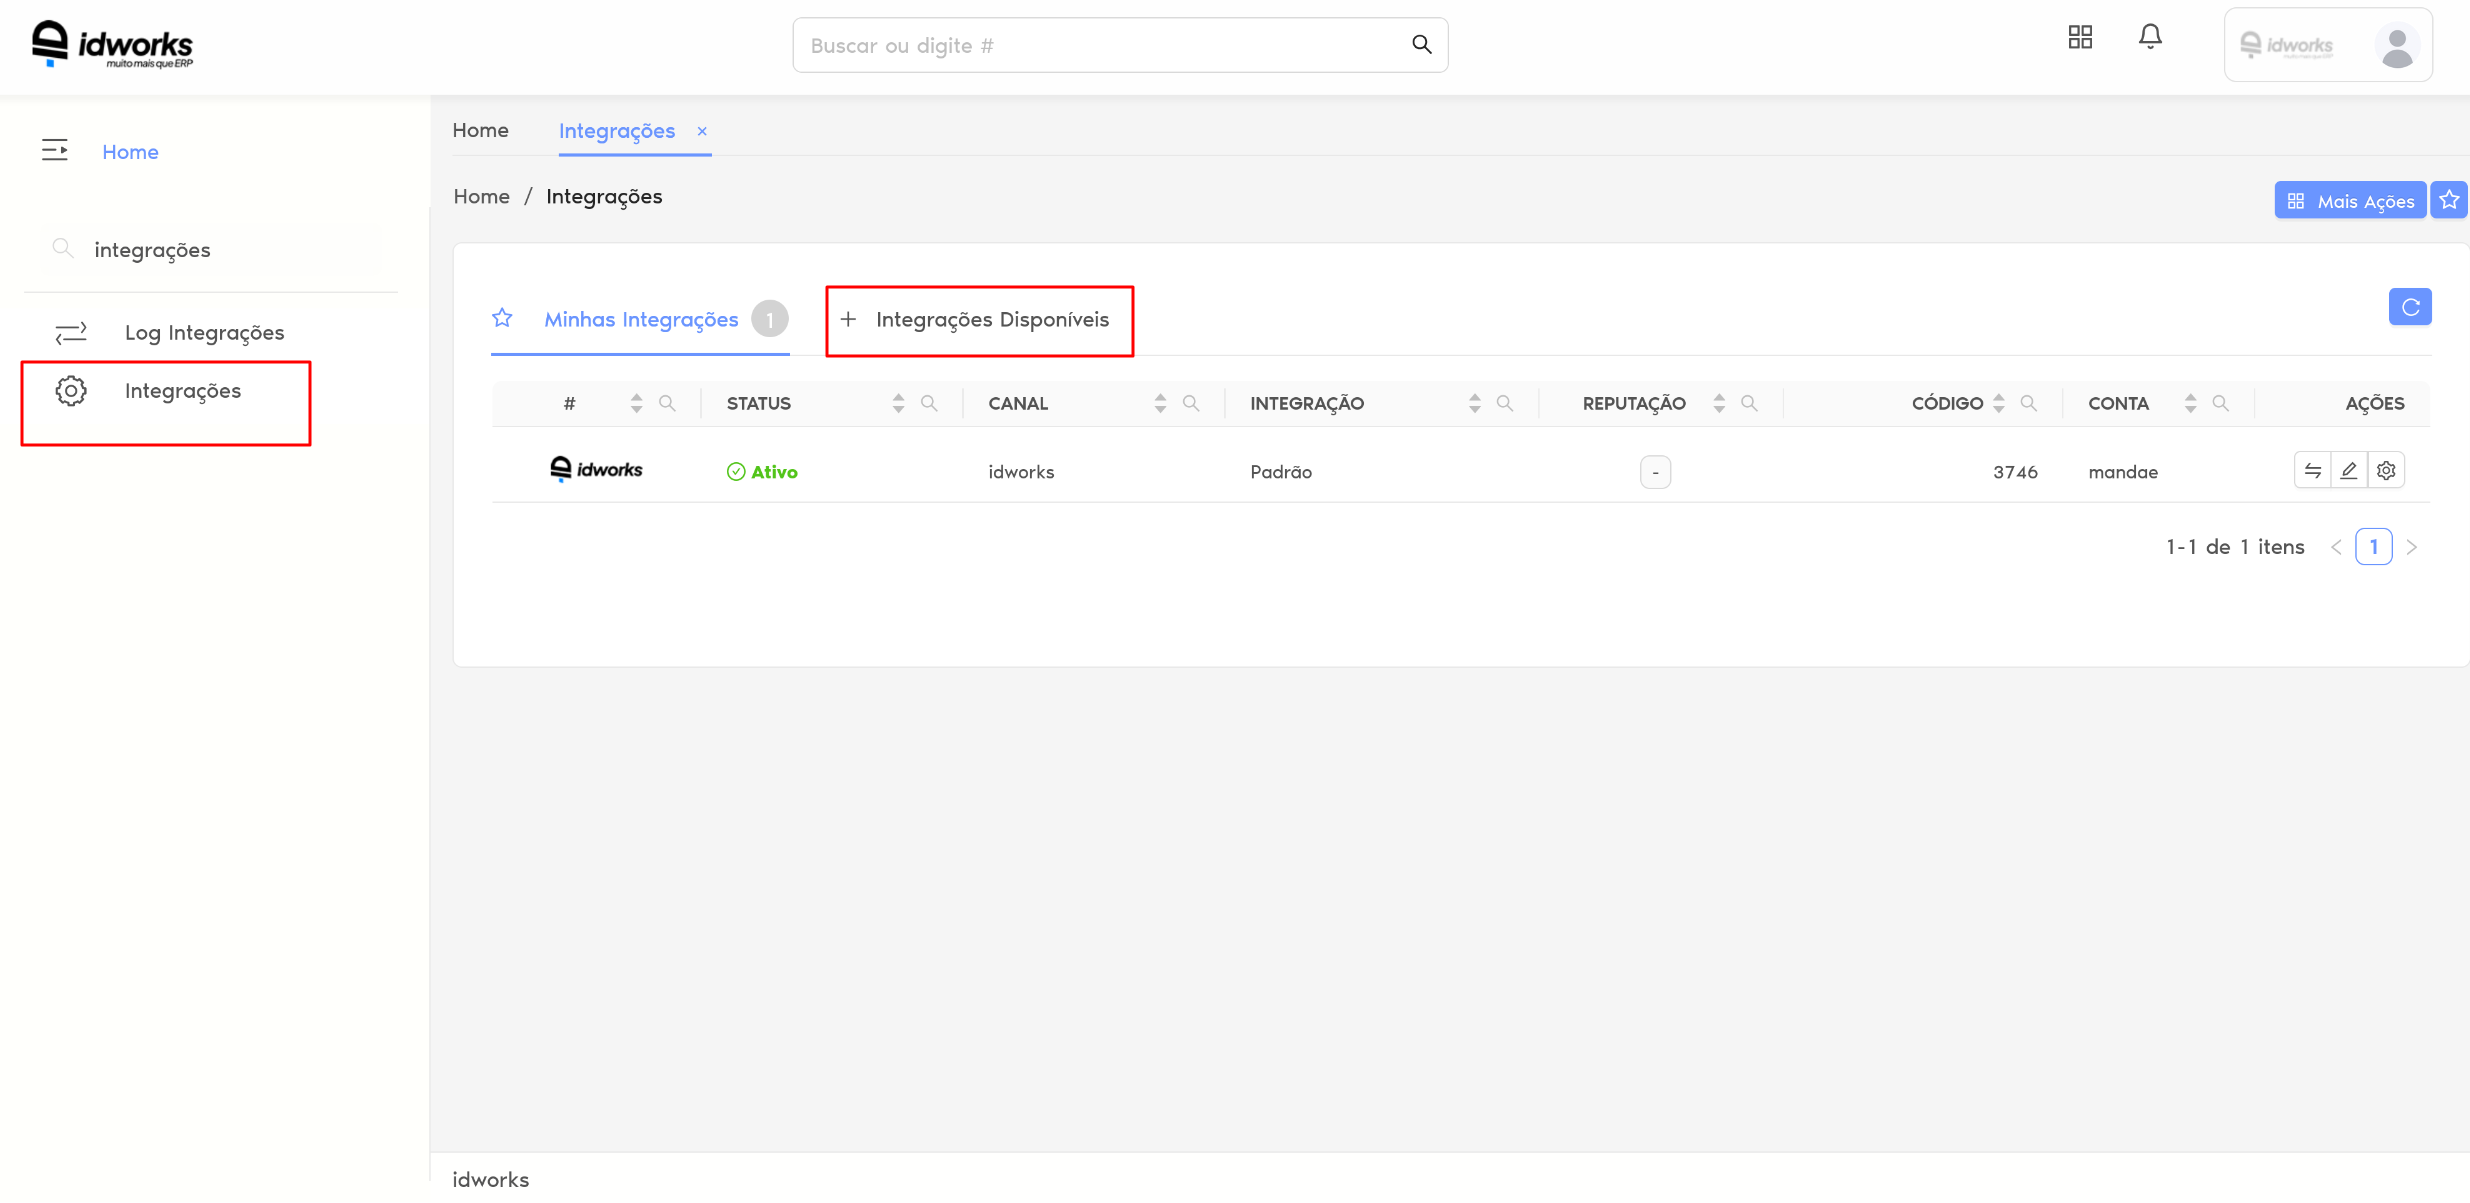The image size is (2470, 1203).
Task: Click the favorite star button beside Mais Ações
Action: pyautogui.click(x=2449, y=200)
